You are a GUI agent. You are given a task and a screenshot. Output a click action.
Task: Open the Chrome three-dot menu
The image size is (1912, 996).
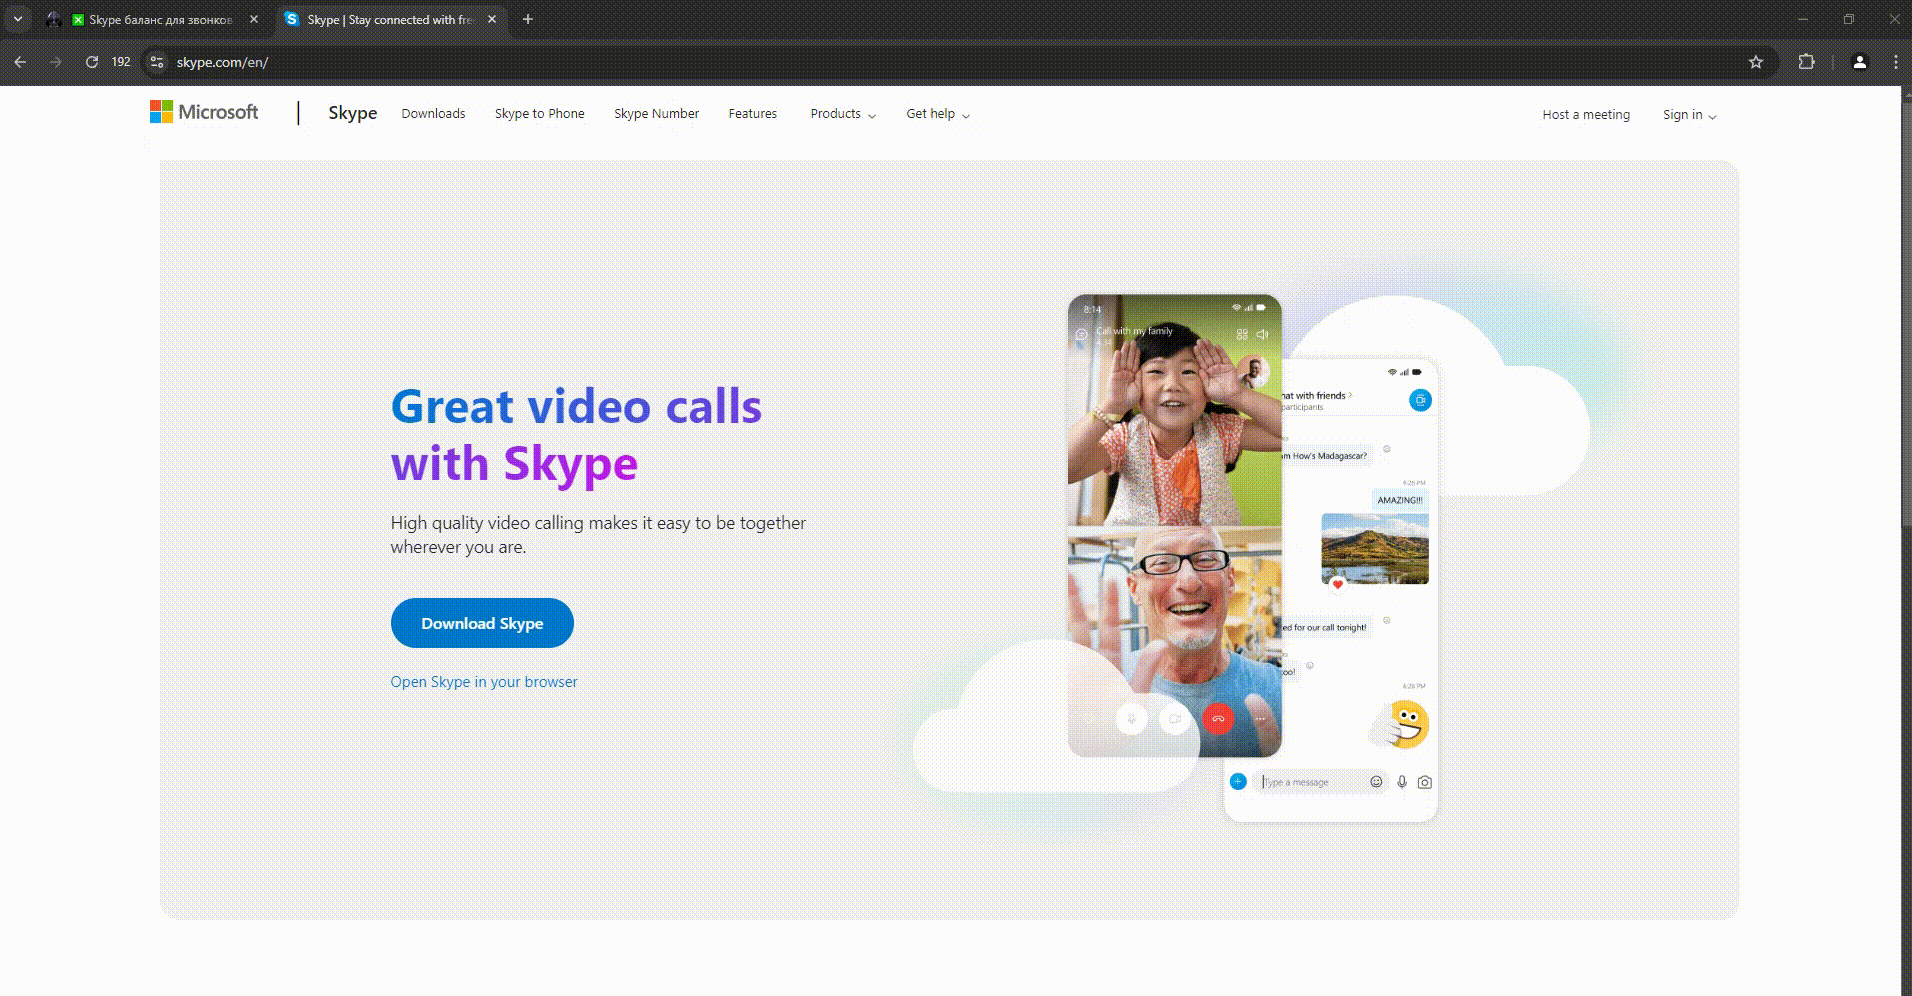point(1896,62)
